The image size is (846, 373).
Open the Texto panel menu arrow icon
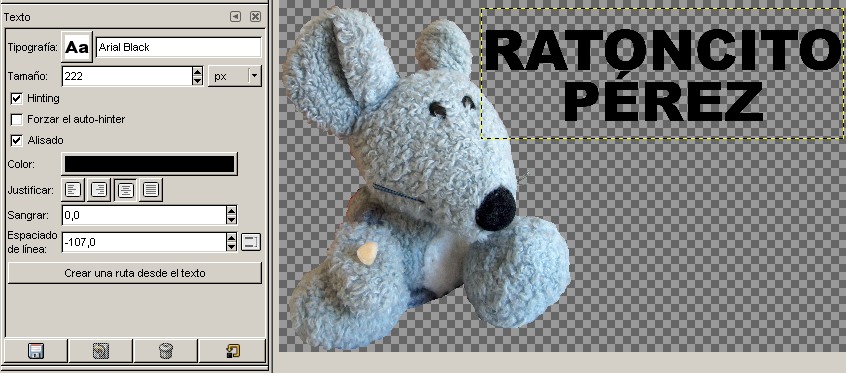(x=235, y=17)
